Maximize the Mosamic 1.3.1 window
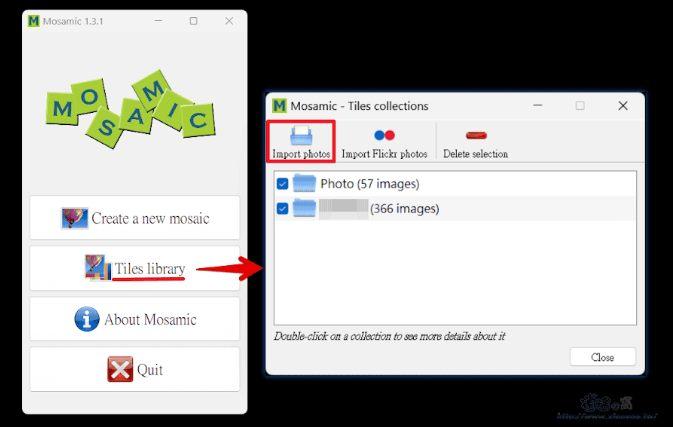The height and width of the screenshot is (427, 673). pyautogui.click(x=194, y=21)
